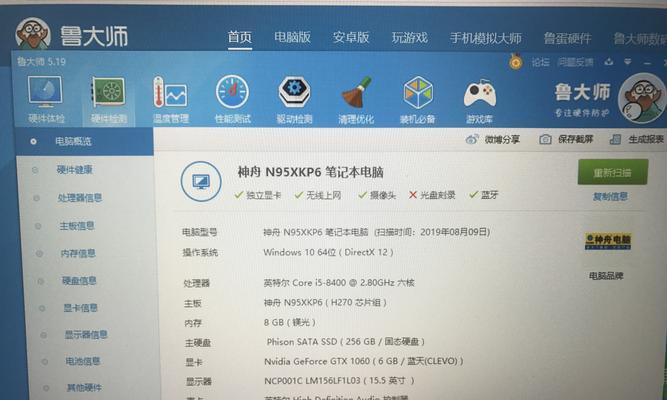Click the 鲁大师 logo on the website header
This screenshot has height=400, width=667.
point(71,34)
